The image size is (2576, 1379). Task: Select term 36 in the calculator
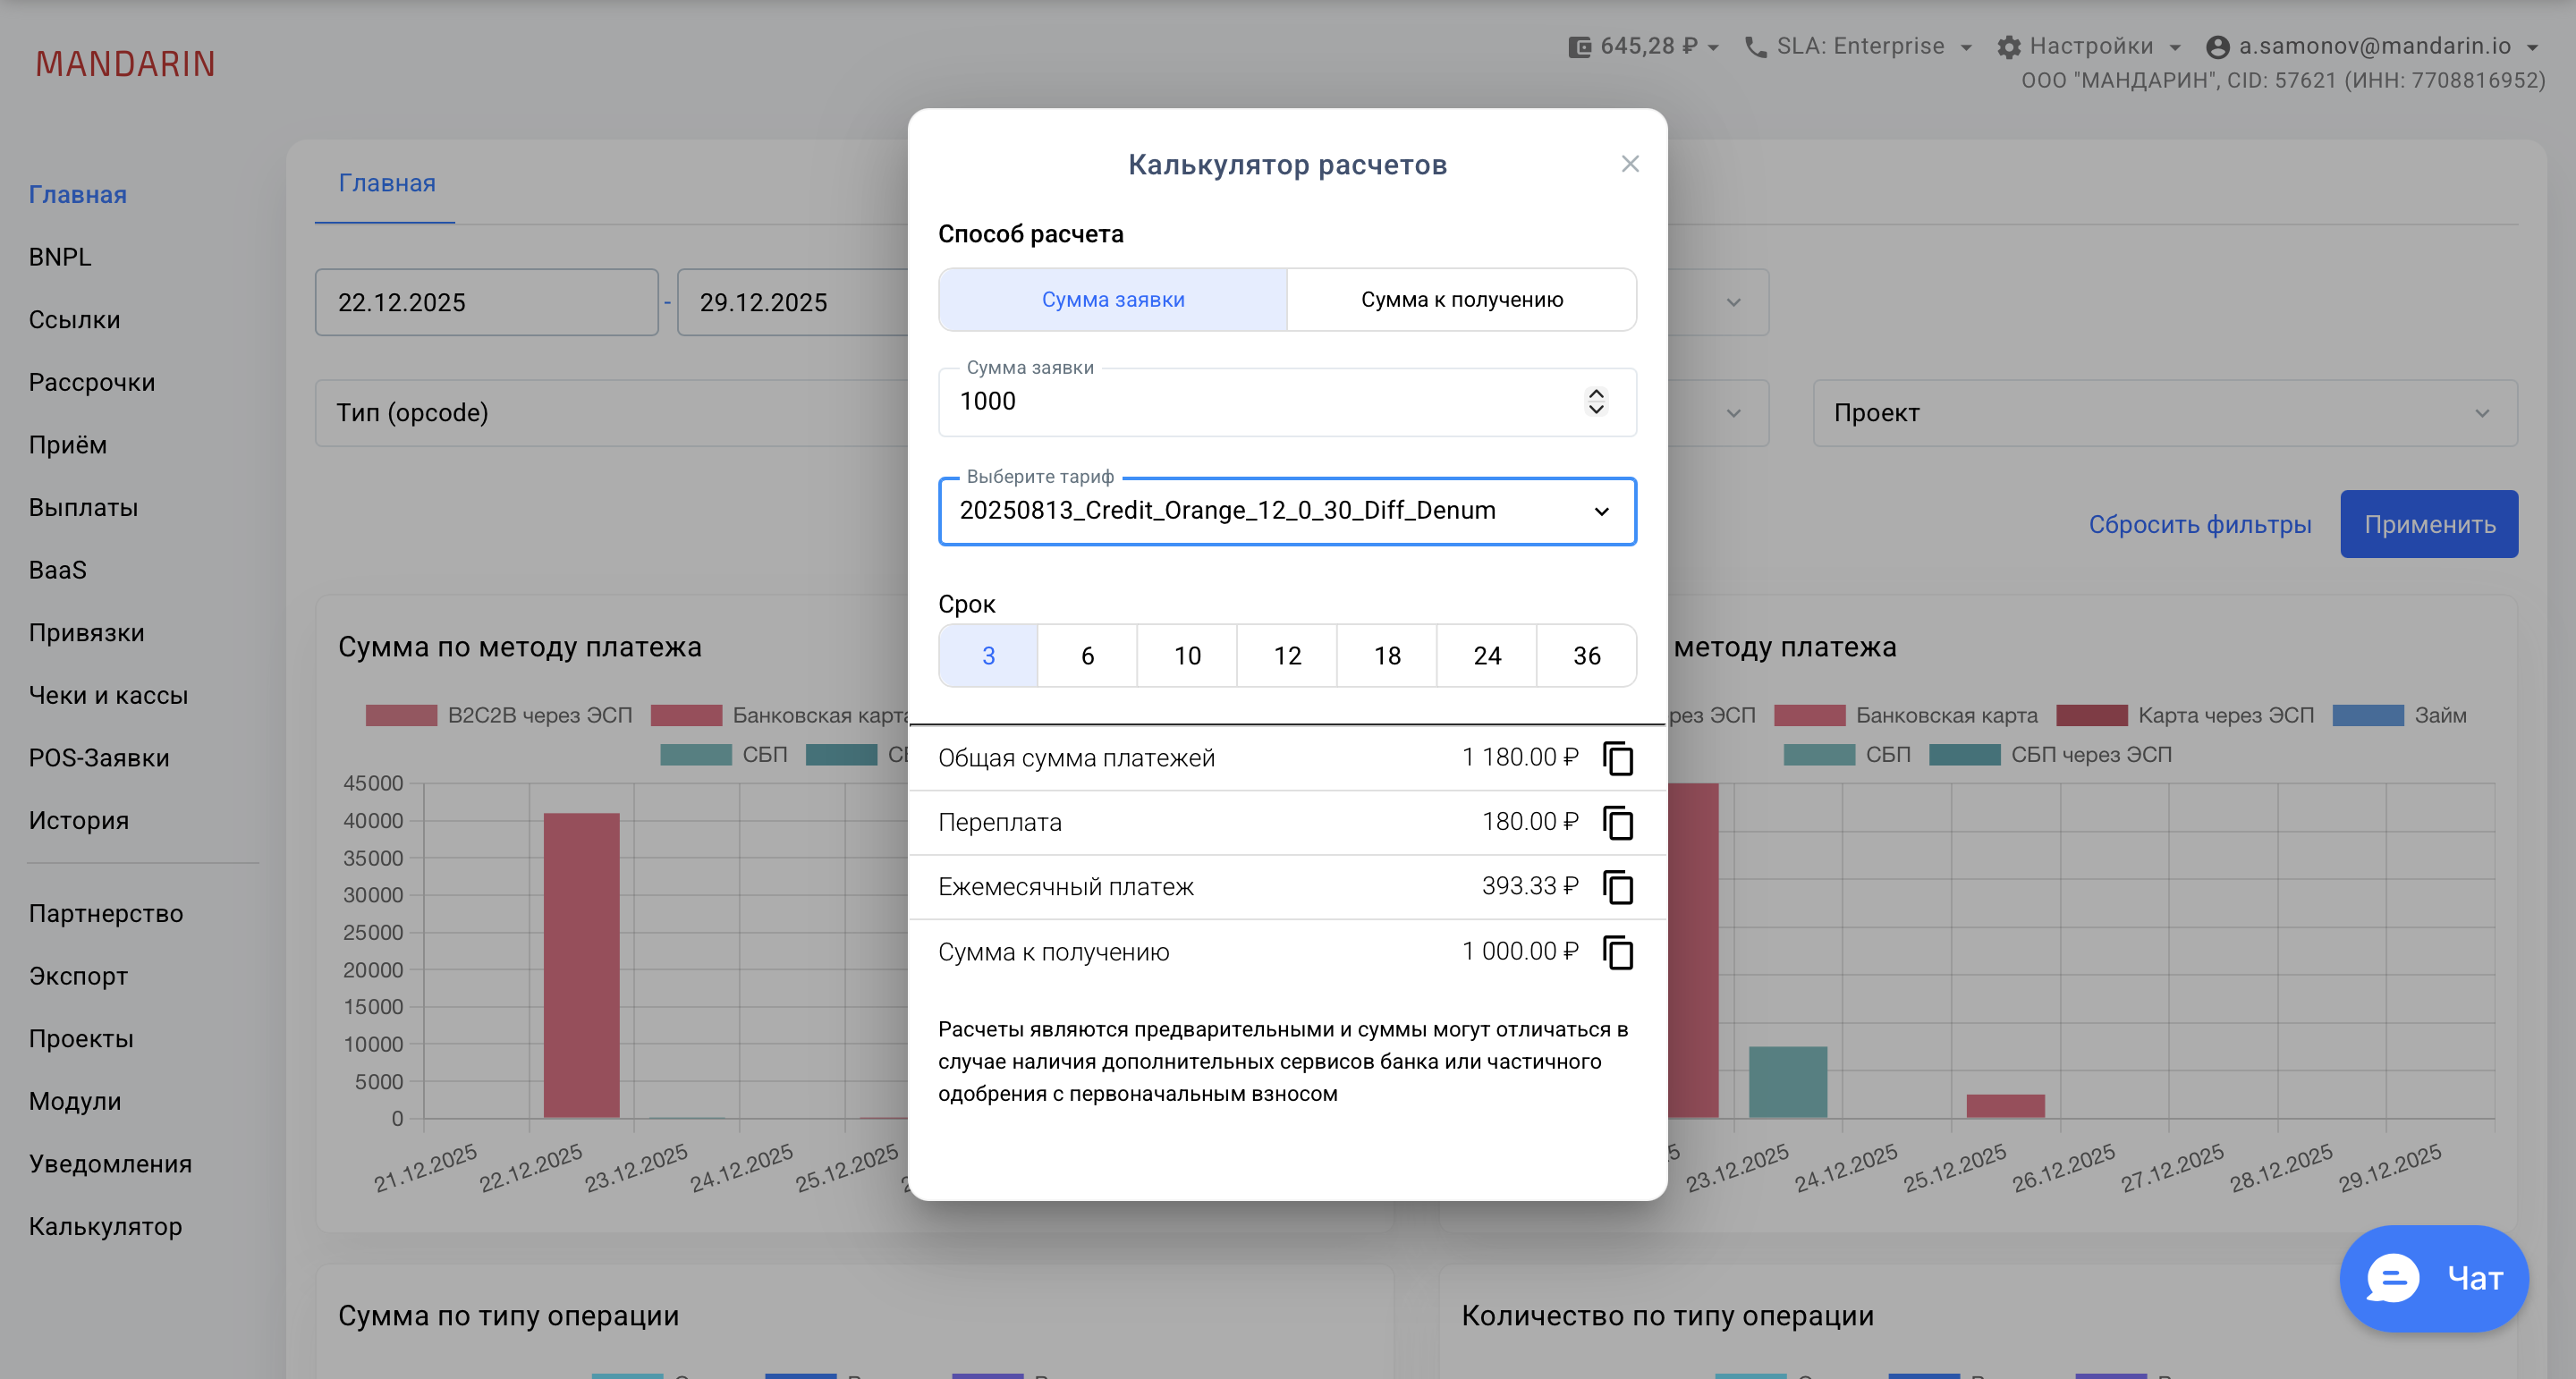[1586, 655]
